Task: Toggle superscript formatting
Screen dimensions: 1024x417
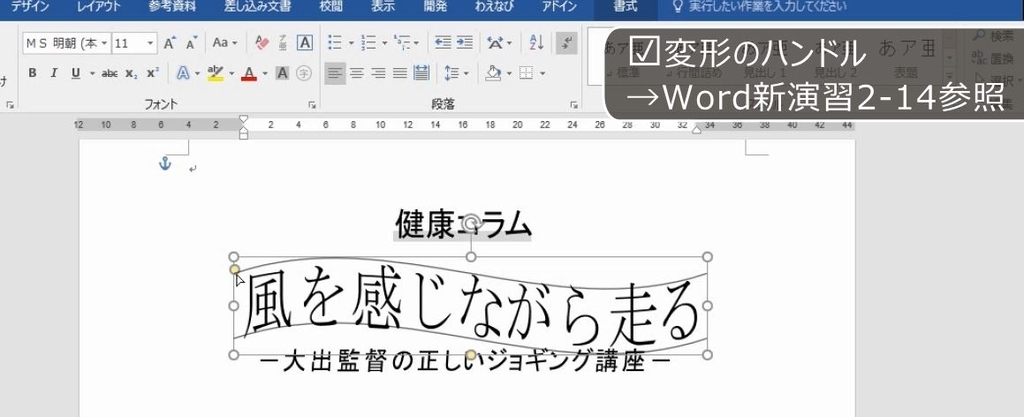Action: click(152, 73)
